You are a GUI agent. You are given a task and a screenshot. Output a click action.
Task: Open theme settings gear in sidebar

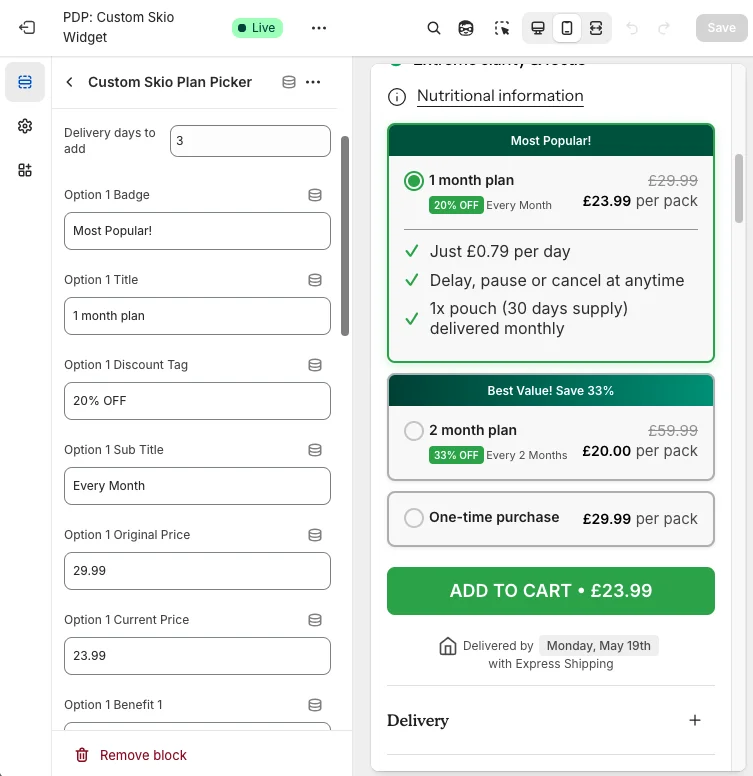pyautogui.click(x=25, y=126)
